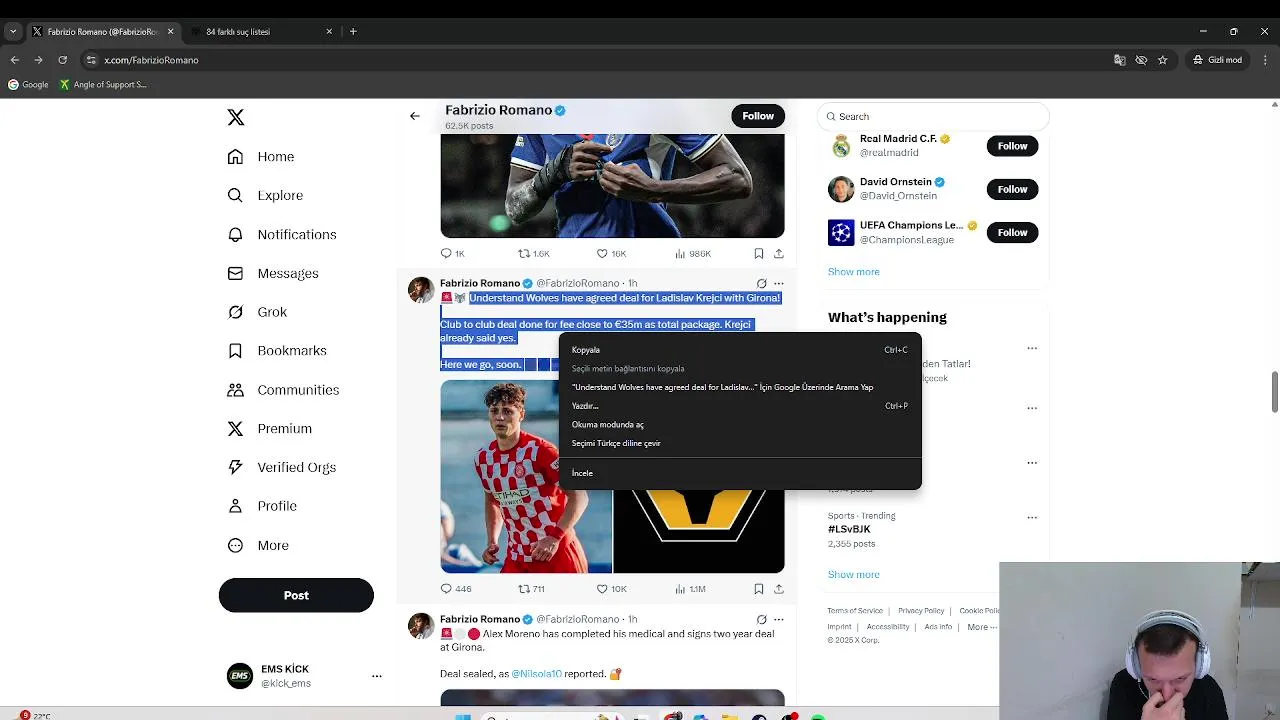This screenshot has height=720, width=1280.
Task: Select the Google search option in the context menu
Action: pyautogui.click(x=740, y=387)
